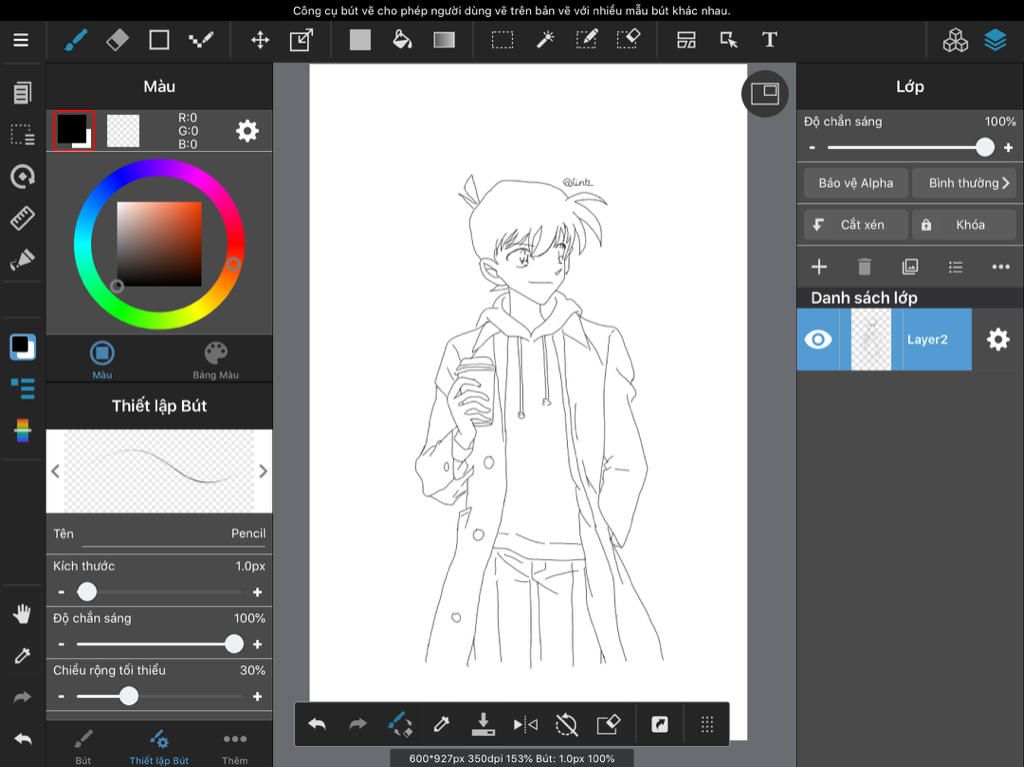Open Bình thường blend mode dropdown

(x=965, y=183)
